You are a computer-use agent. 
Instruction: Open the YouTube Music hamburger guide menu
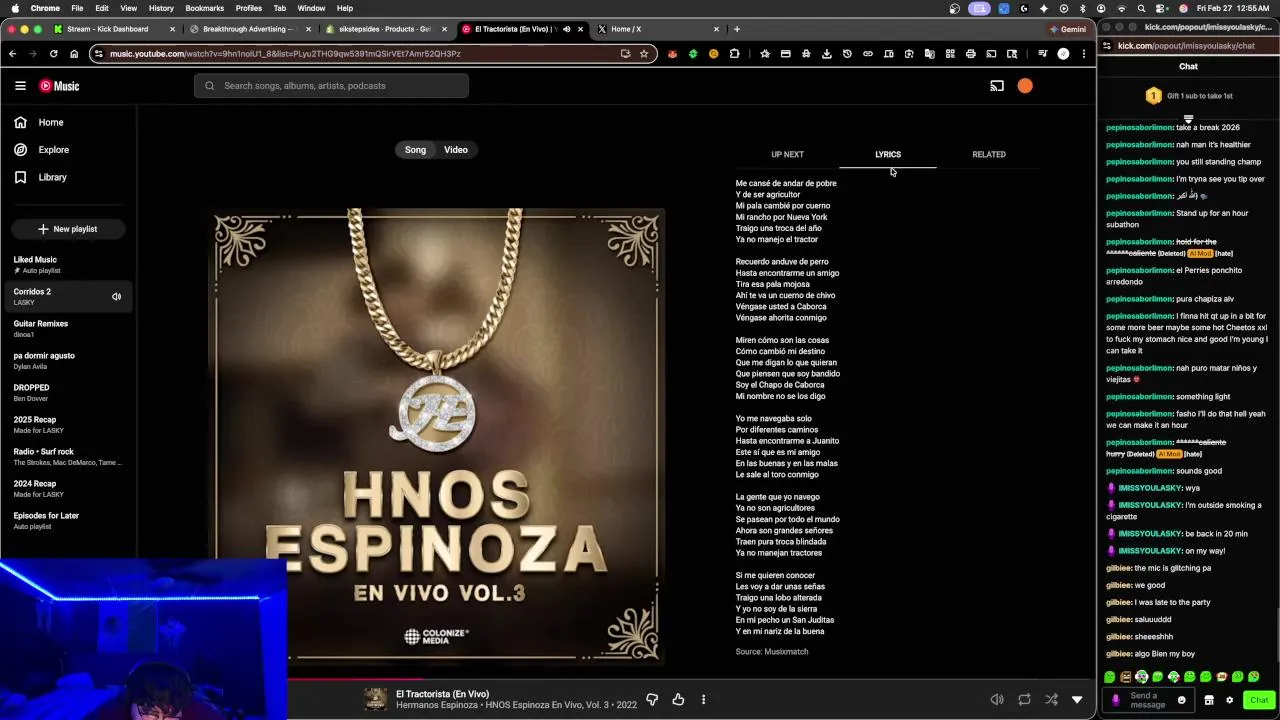pos(20,86)
